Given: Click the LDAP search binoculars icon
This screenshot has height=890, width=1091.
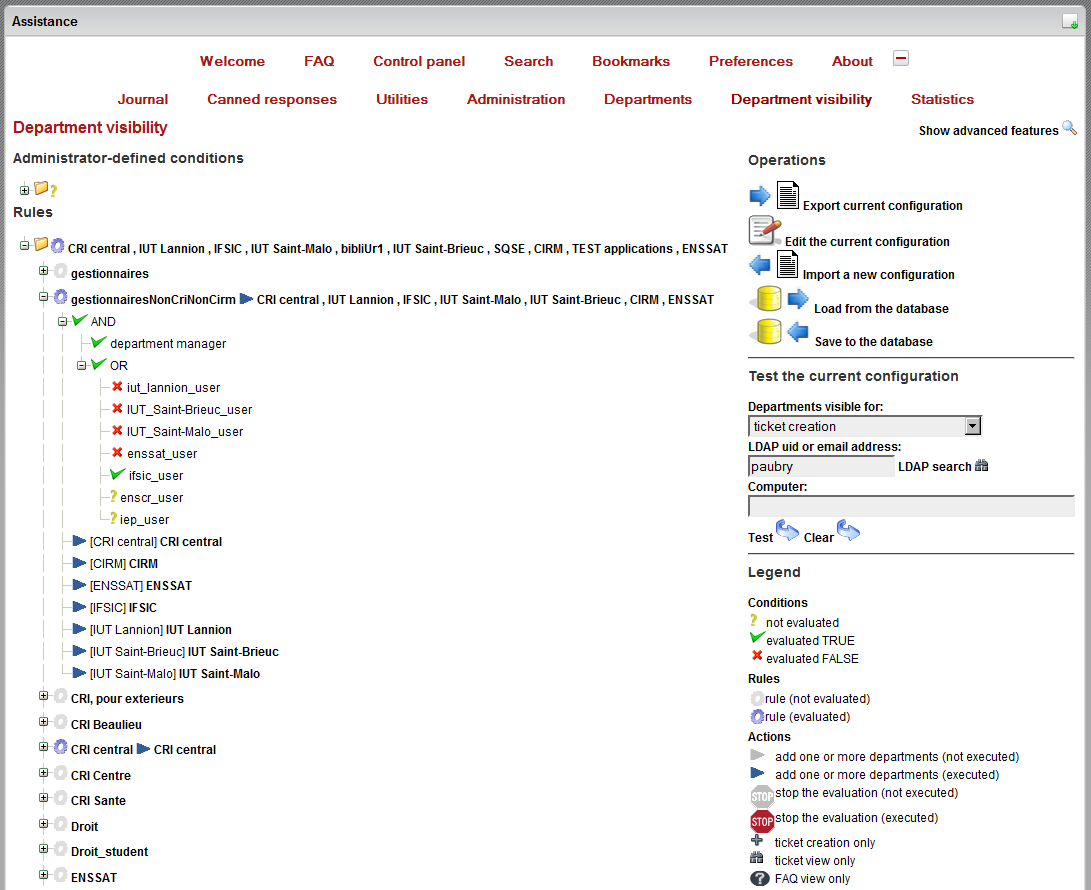Looking at the screenshot, I should coord(982,466).
